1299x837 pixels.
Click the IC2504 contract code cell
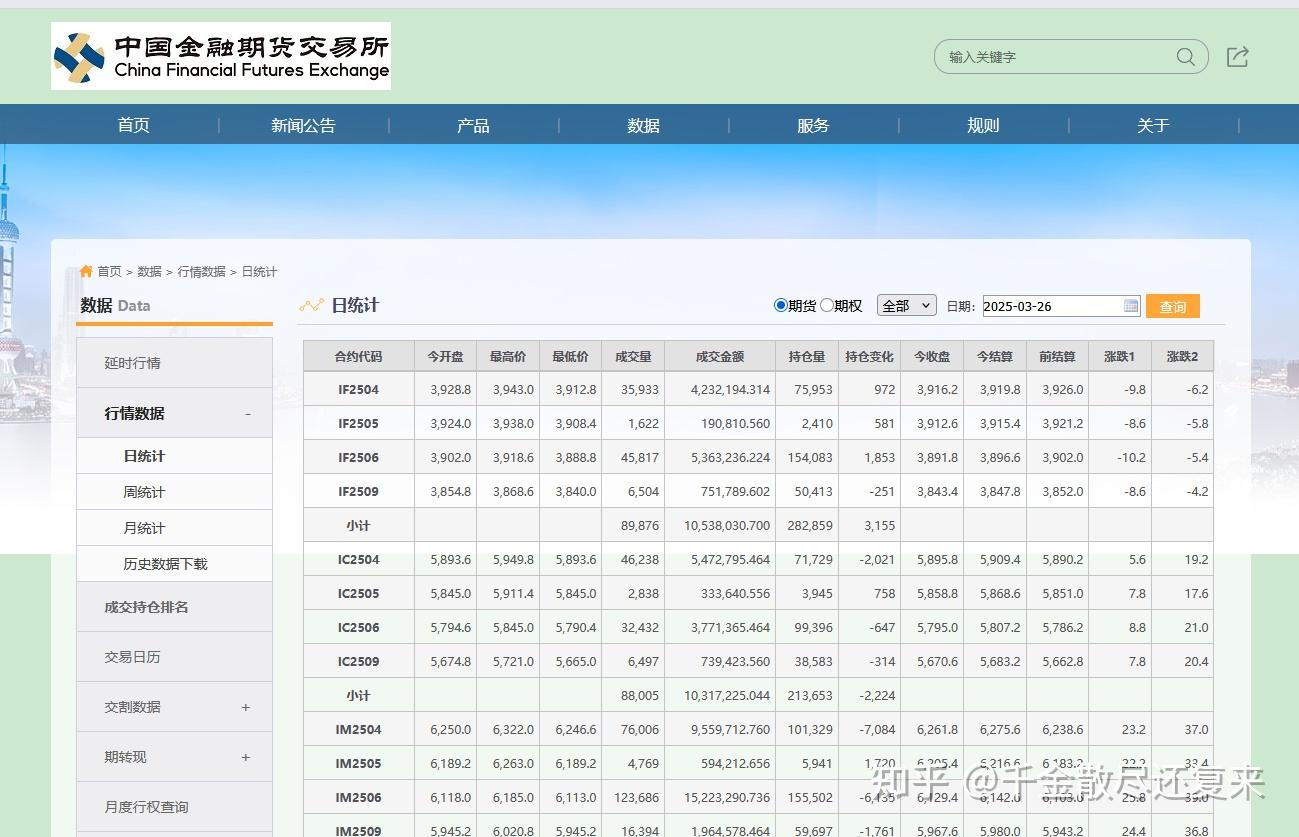(x=358, y=560)
